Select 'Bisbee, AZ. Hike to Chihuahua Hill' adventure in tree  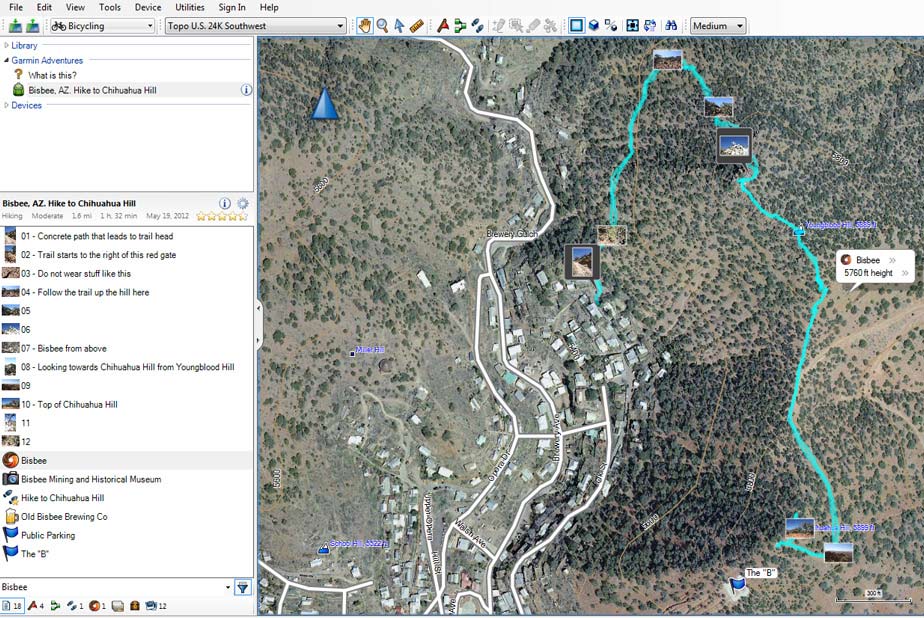(93, 90)
